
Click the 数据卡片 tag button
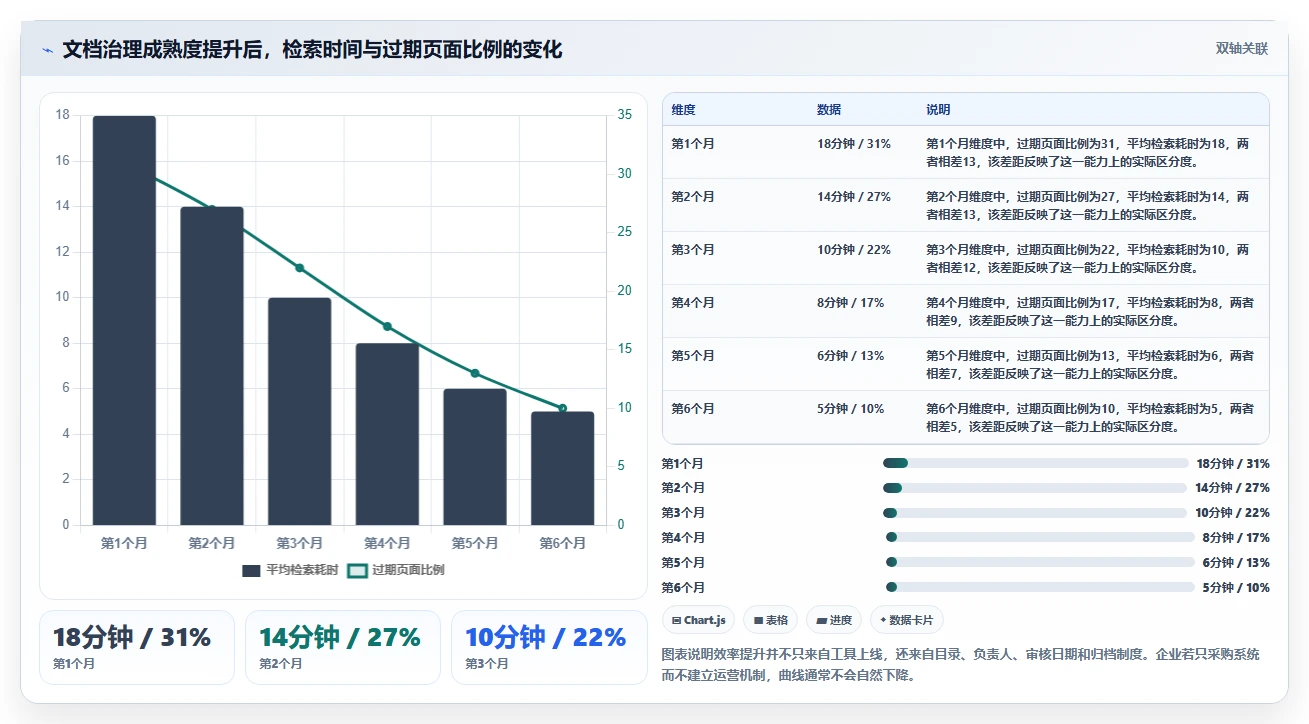(906, 620)
